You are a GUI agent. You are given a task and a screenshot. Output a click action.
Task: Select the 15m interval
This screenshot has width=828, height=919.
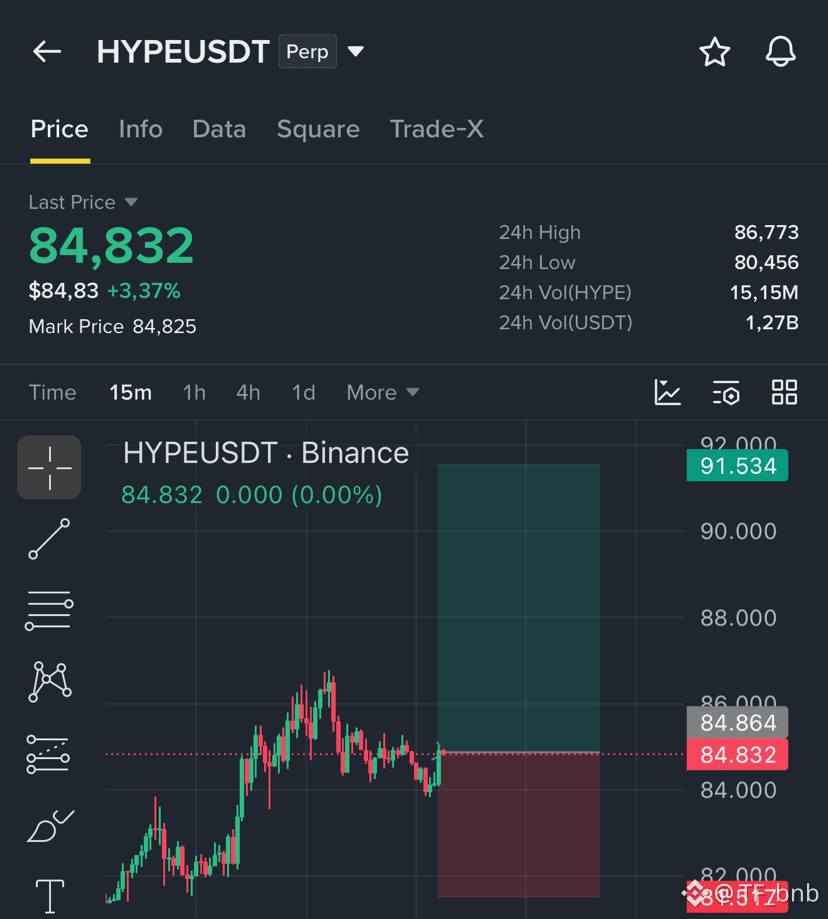tap(131, 392)
